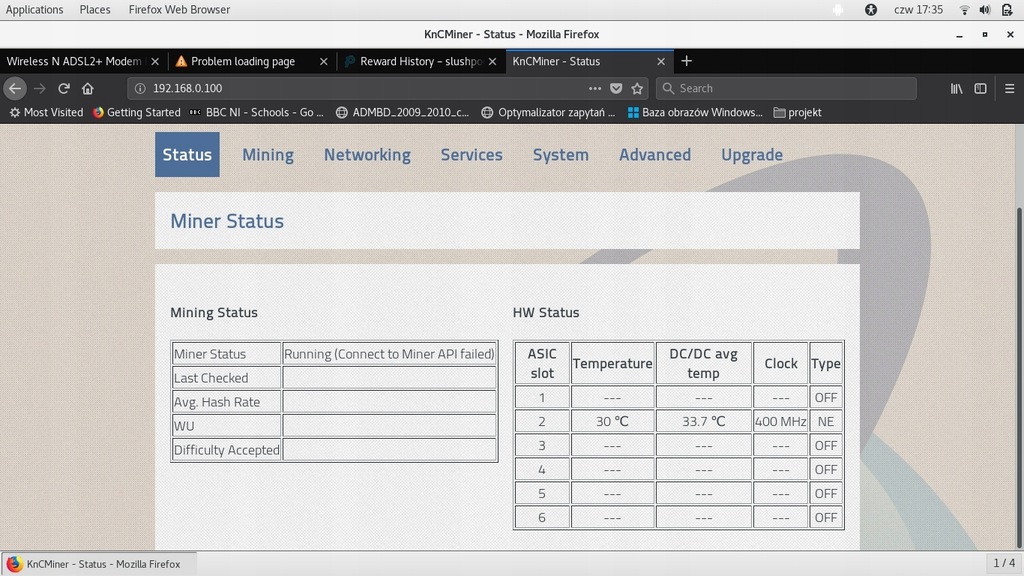Click the Search input field
The height and width of the screenshot is (576, 1024).
pos(786,88)
